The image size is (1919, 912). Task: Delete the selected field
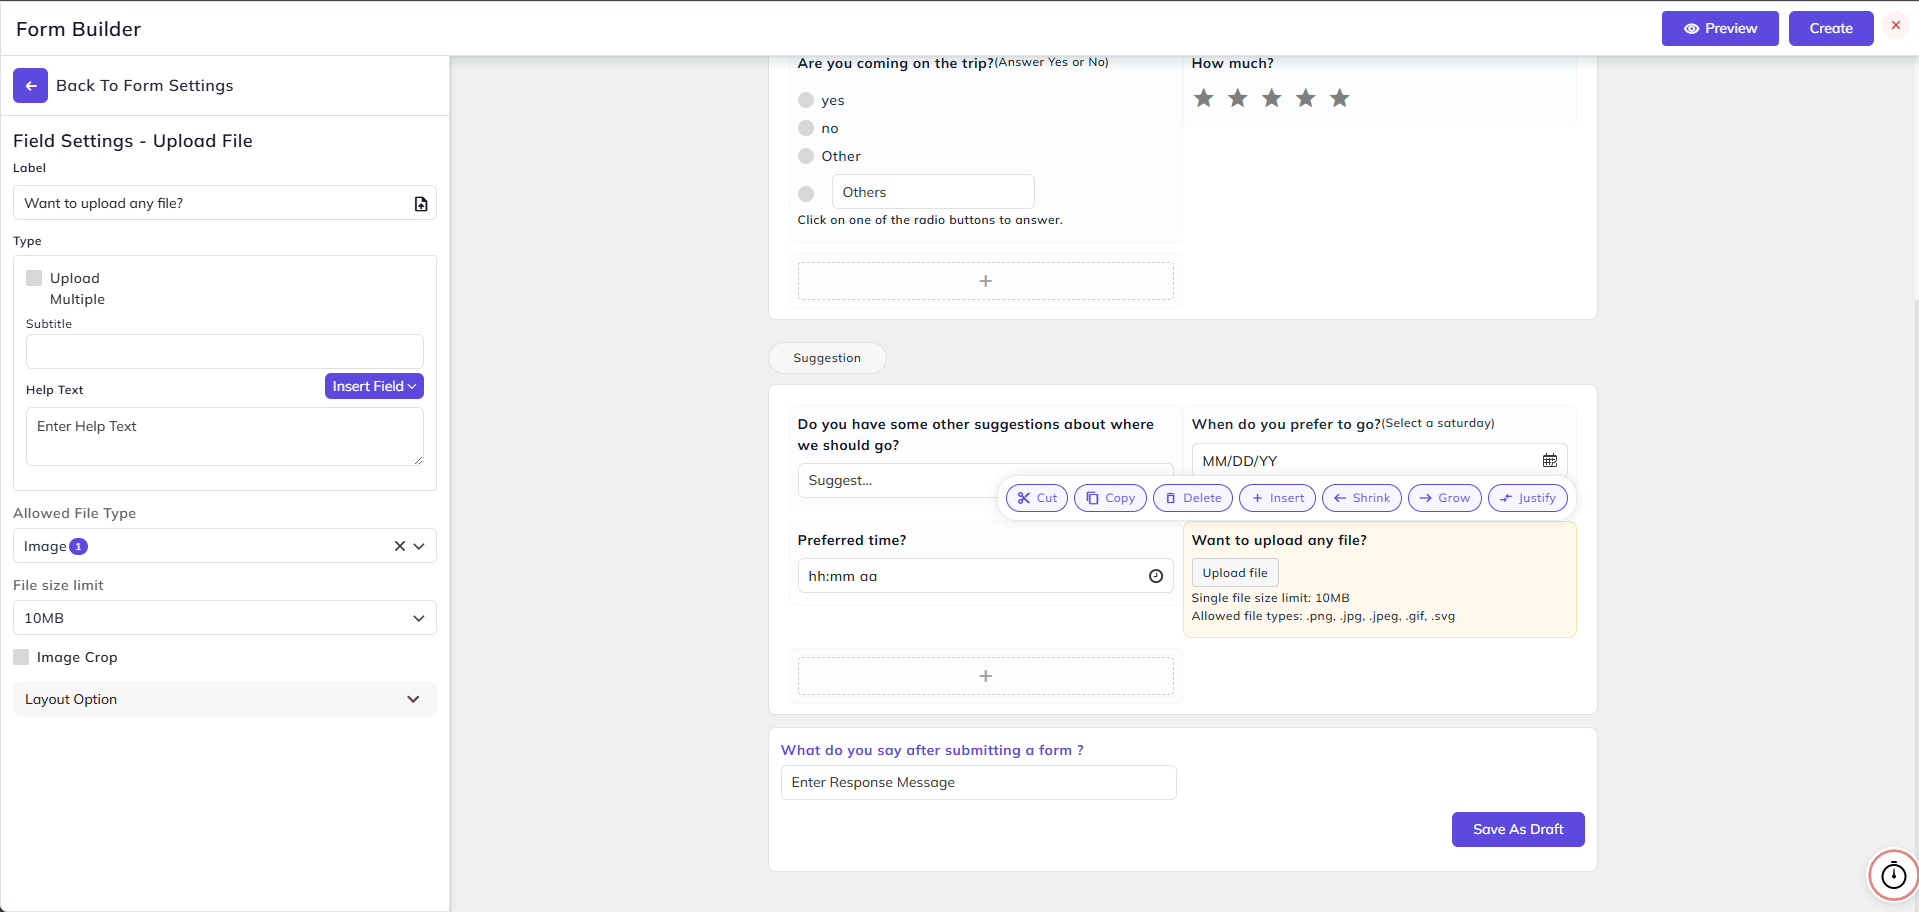1193,498
